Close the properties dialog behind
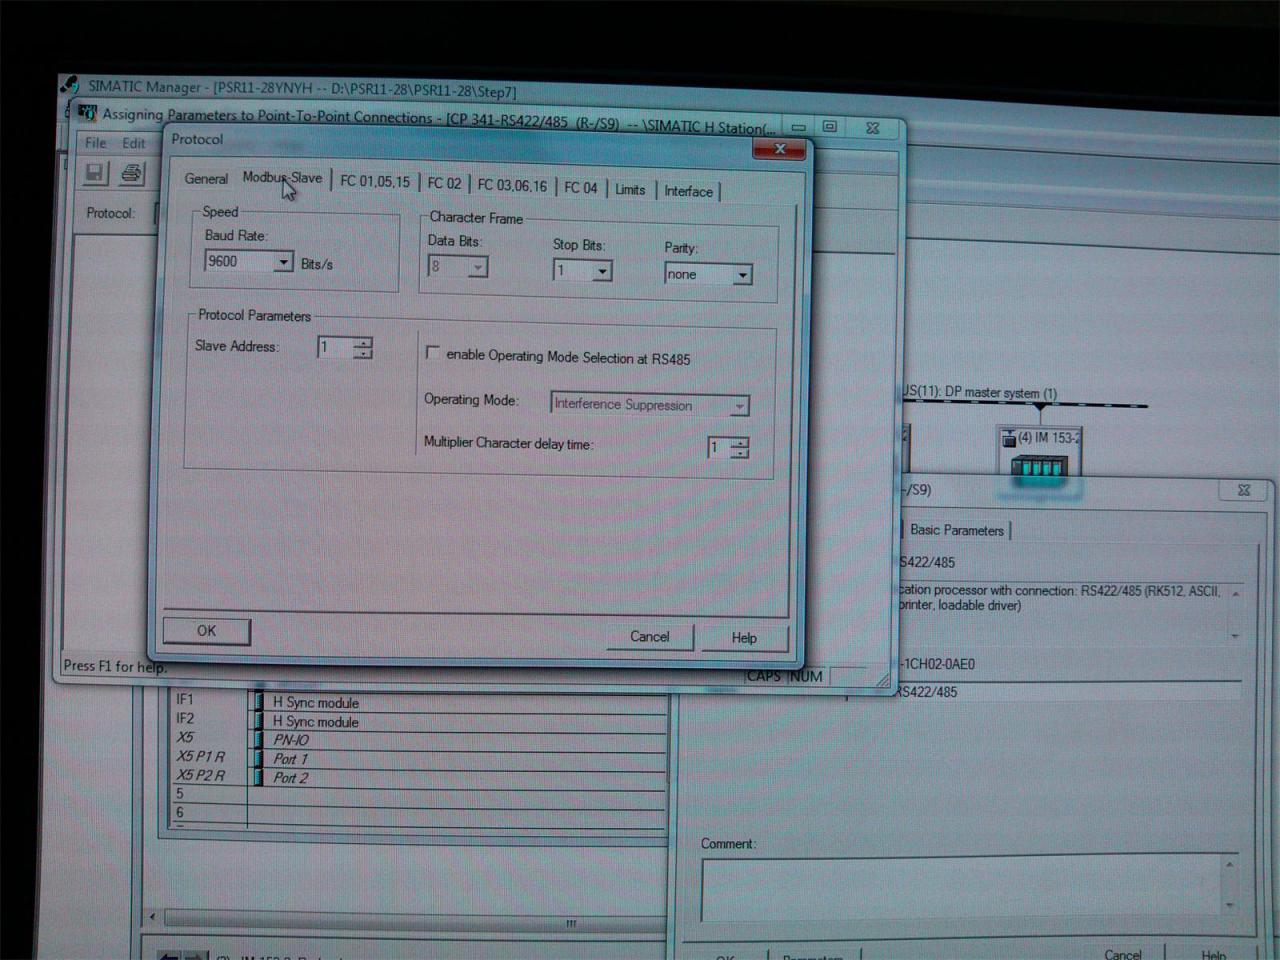Image resolution: width=1280 pixels, height=960 pixels. pos(1243,490)
